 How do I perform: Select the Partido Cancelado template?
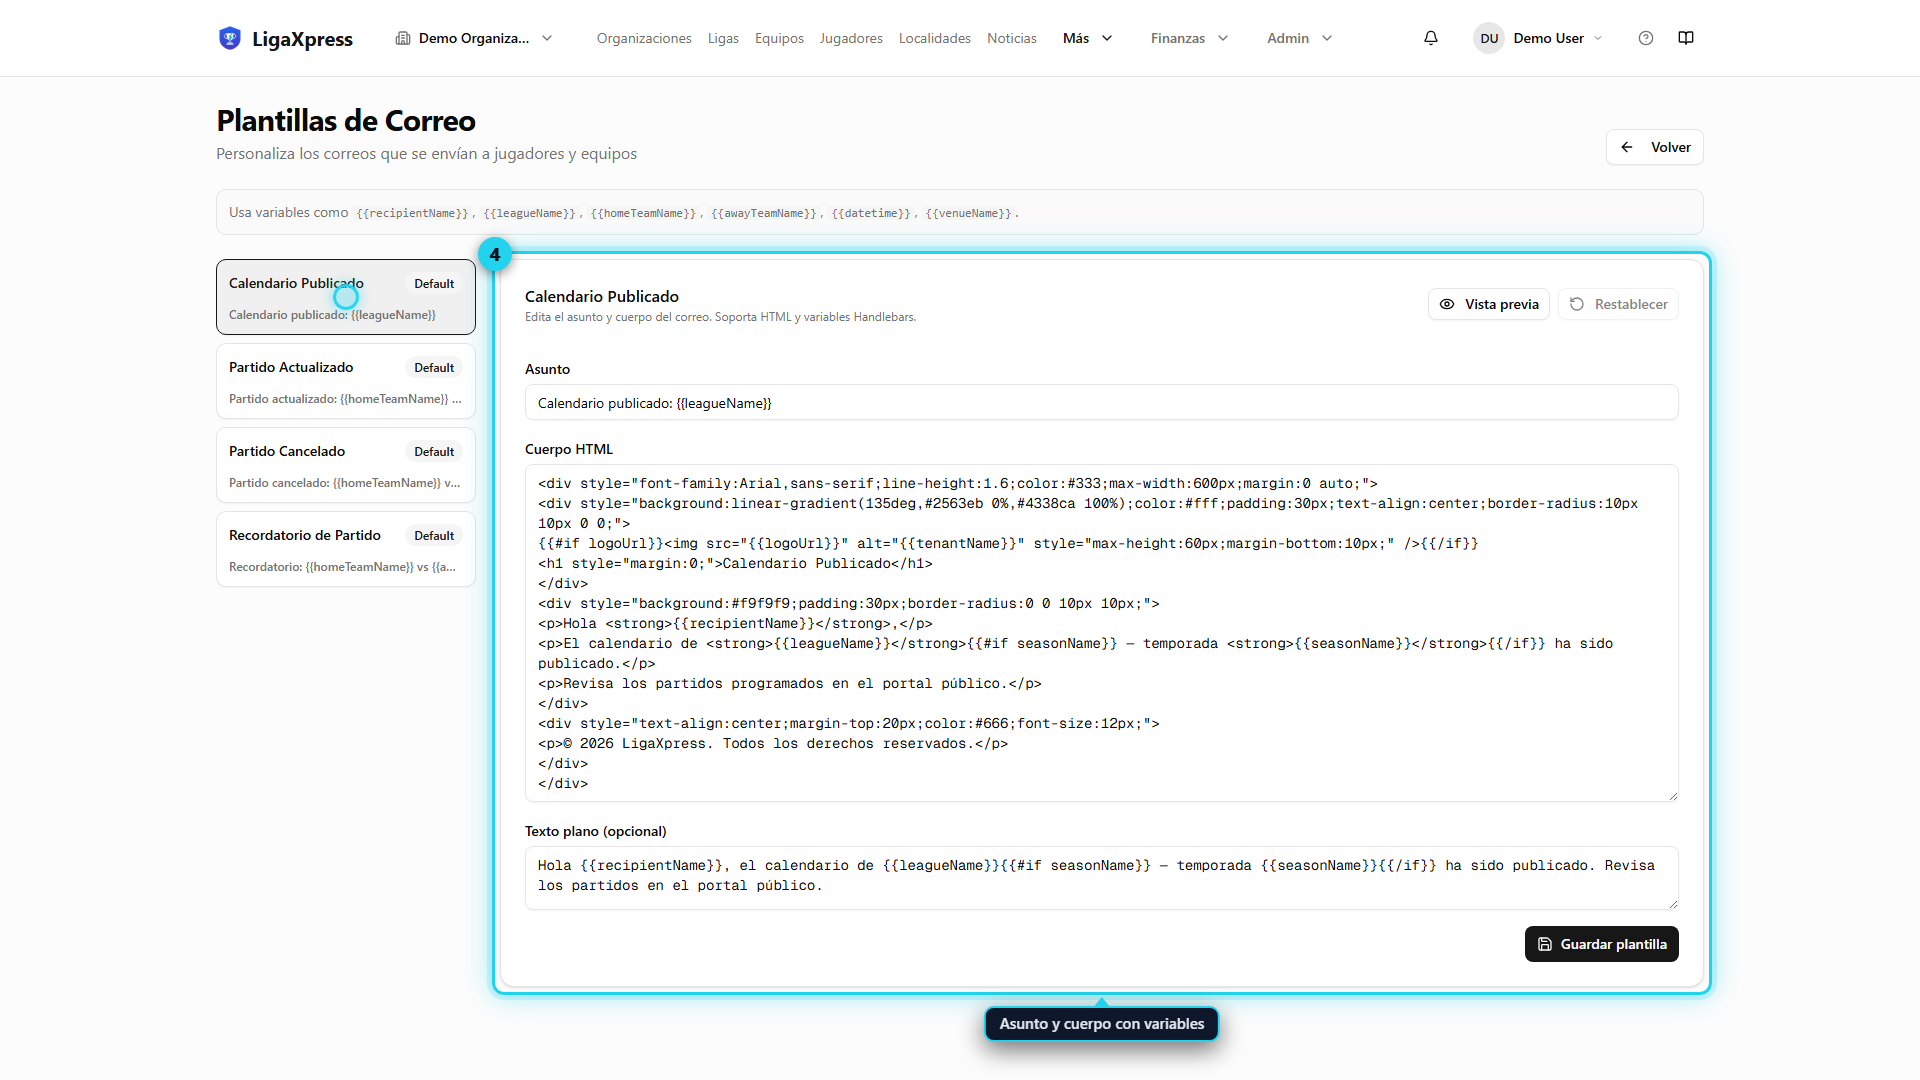click(346, 465)
